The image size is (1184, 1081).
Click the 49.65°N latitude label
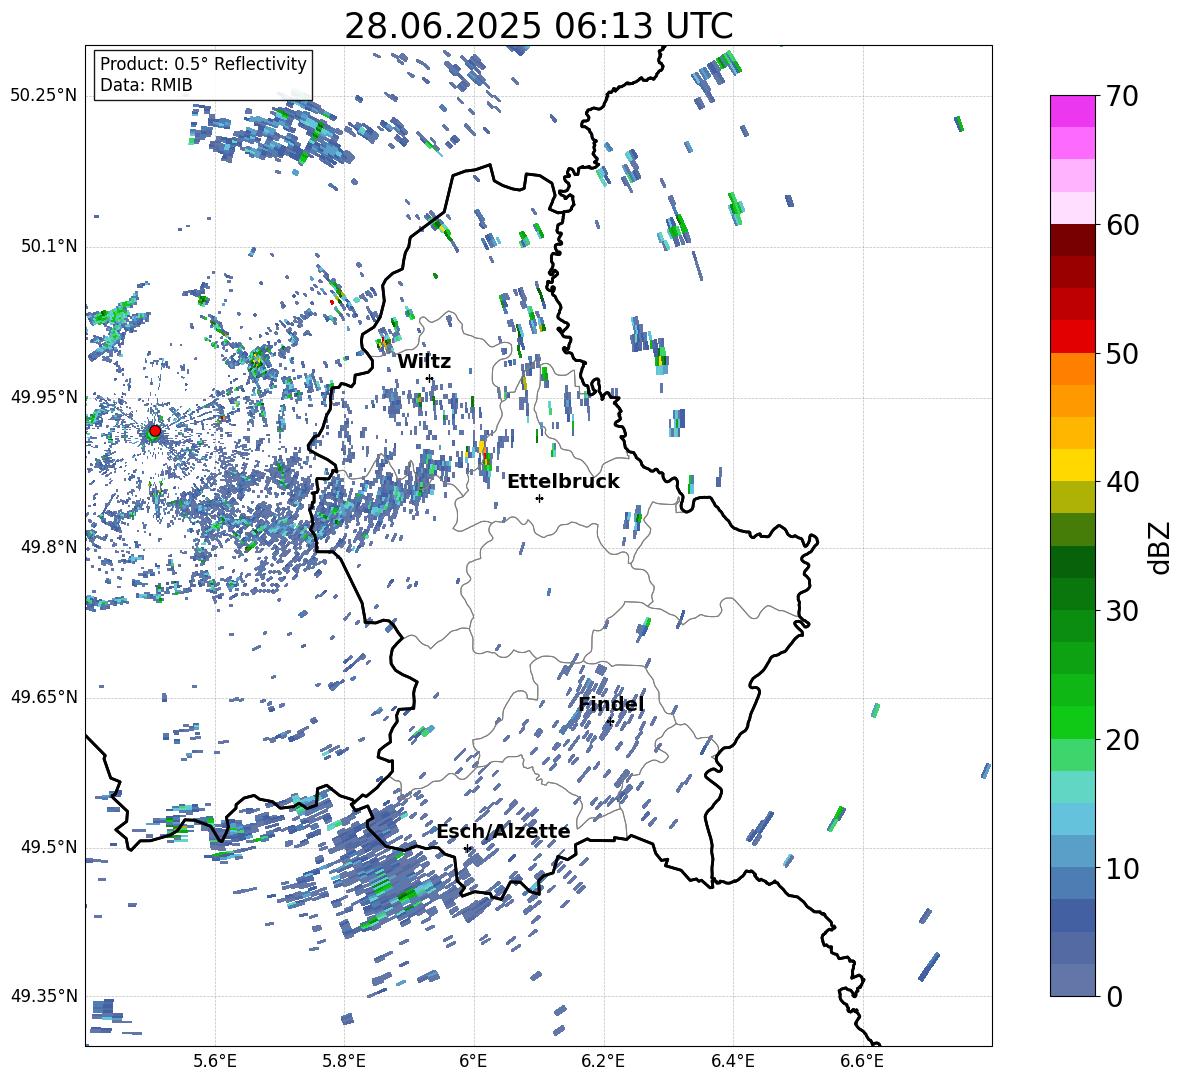[43, 696]
